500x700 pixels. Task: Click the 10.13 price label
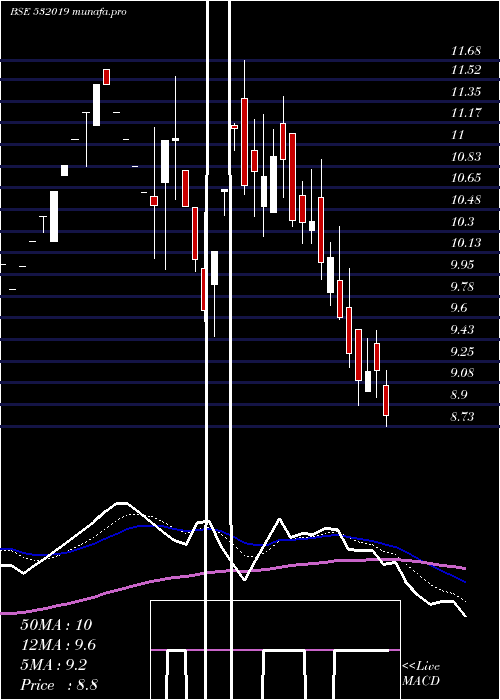coord(466,243)
